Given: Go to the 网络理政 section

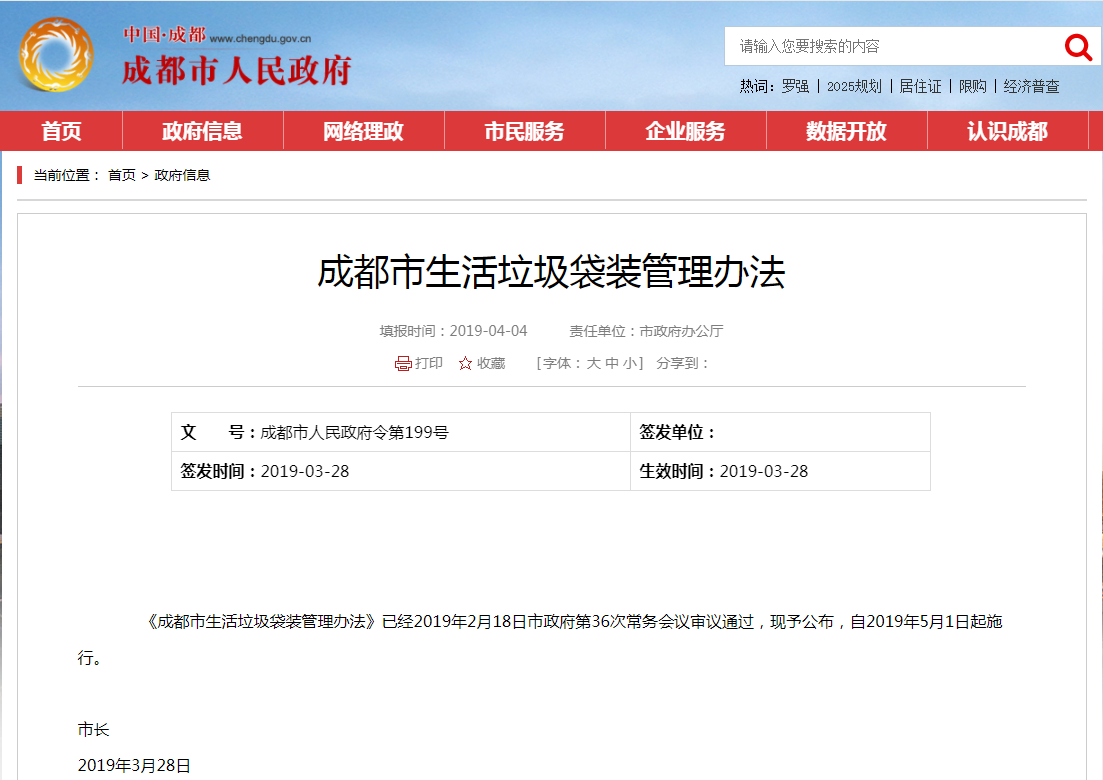Looking at the screenshot, I should tap(363, 131).
